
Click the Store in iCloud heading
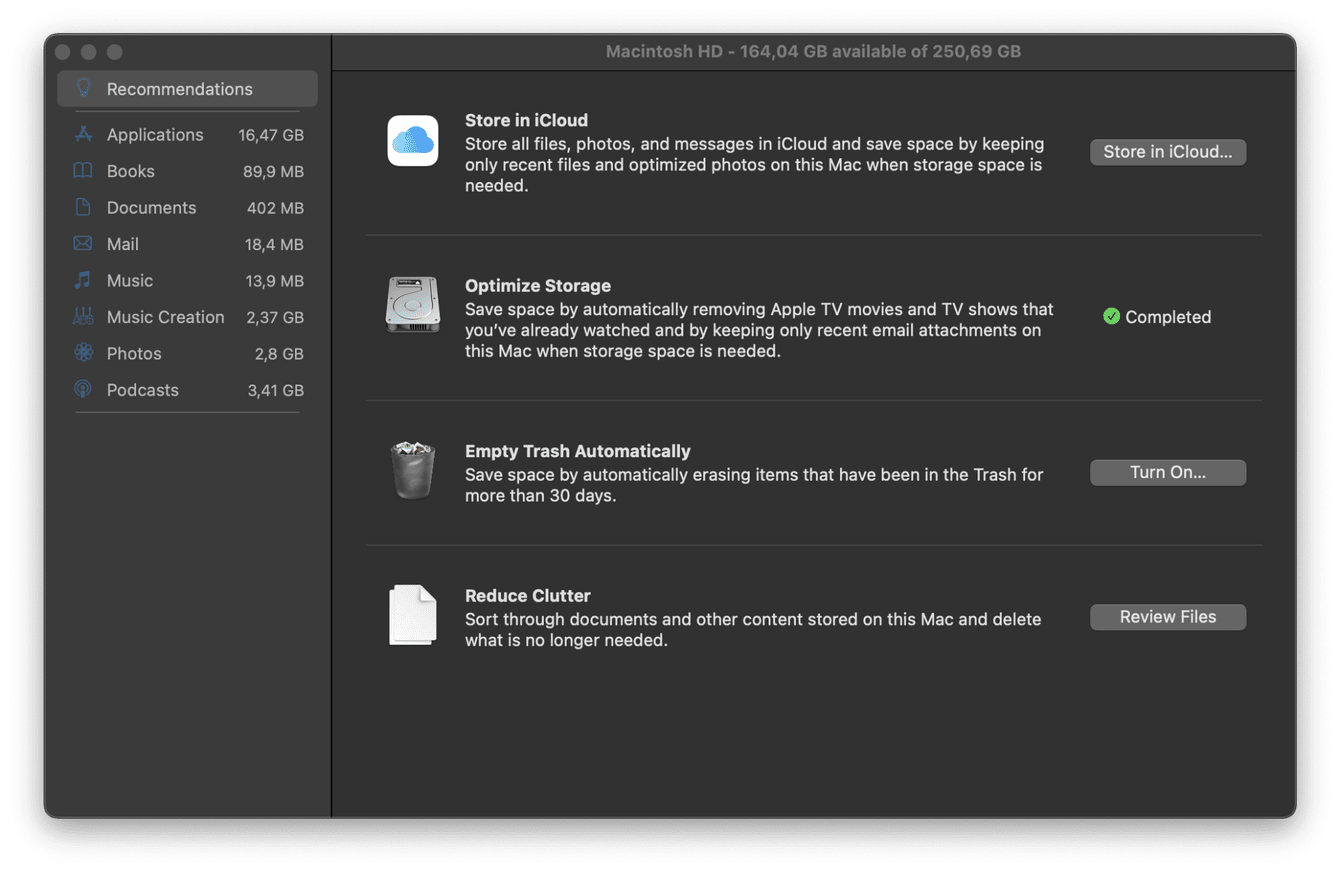click(526, 120)
